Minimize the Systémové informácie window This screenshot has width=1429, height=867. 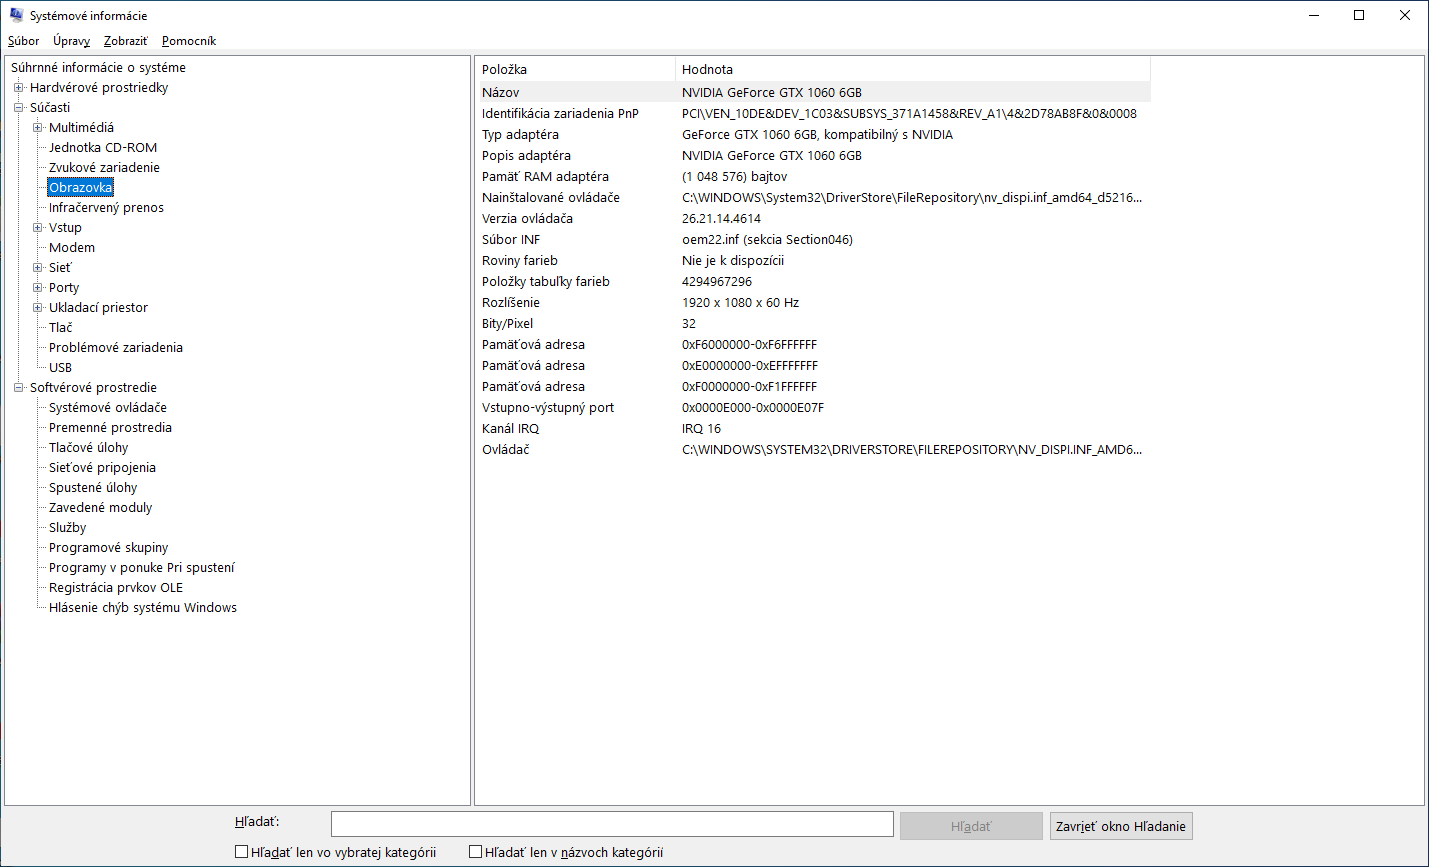pyautogui.click(x=1313, y=15)
